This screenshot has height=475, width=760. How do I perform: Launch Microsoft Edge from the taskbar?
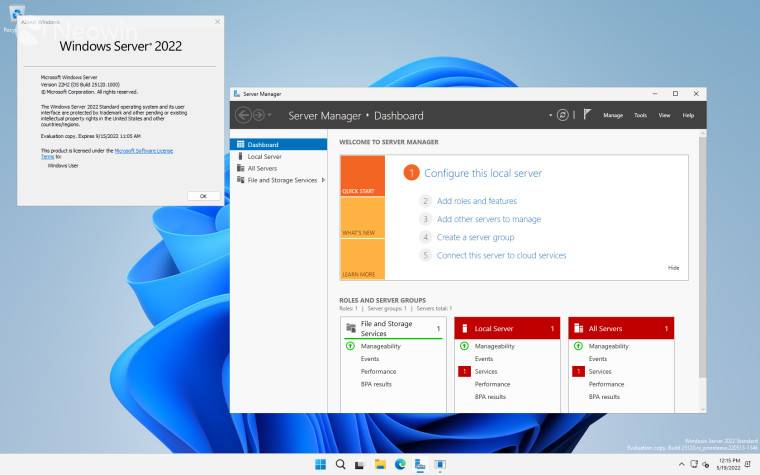(400, 464)
